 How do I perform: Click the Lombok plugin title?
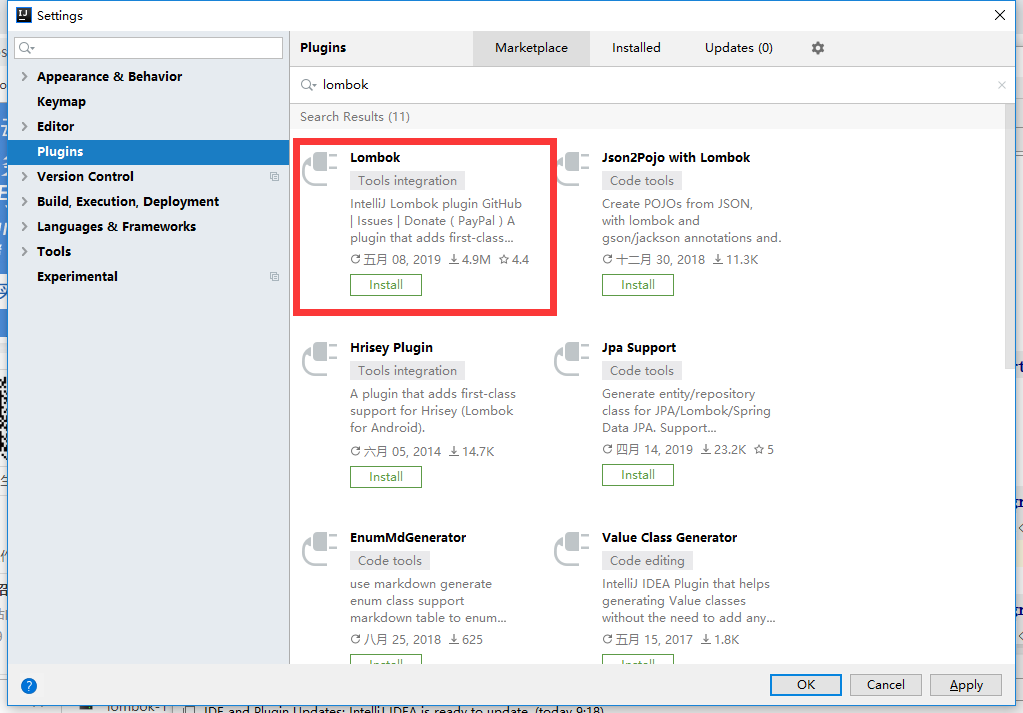coord(375,158)
